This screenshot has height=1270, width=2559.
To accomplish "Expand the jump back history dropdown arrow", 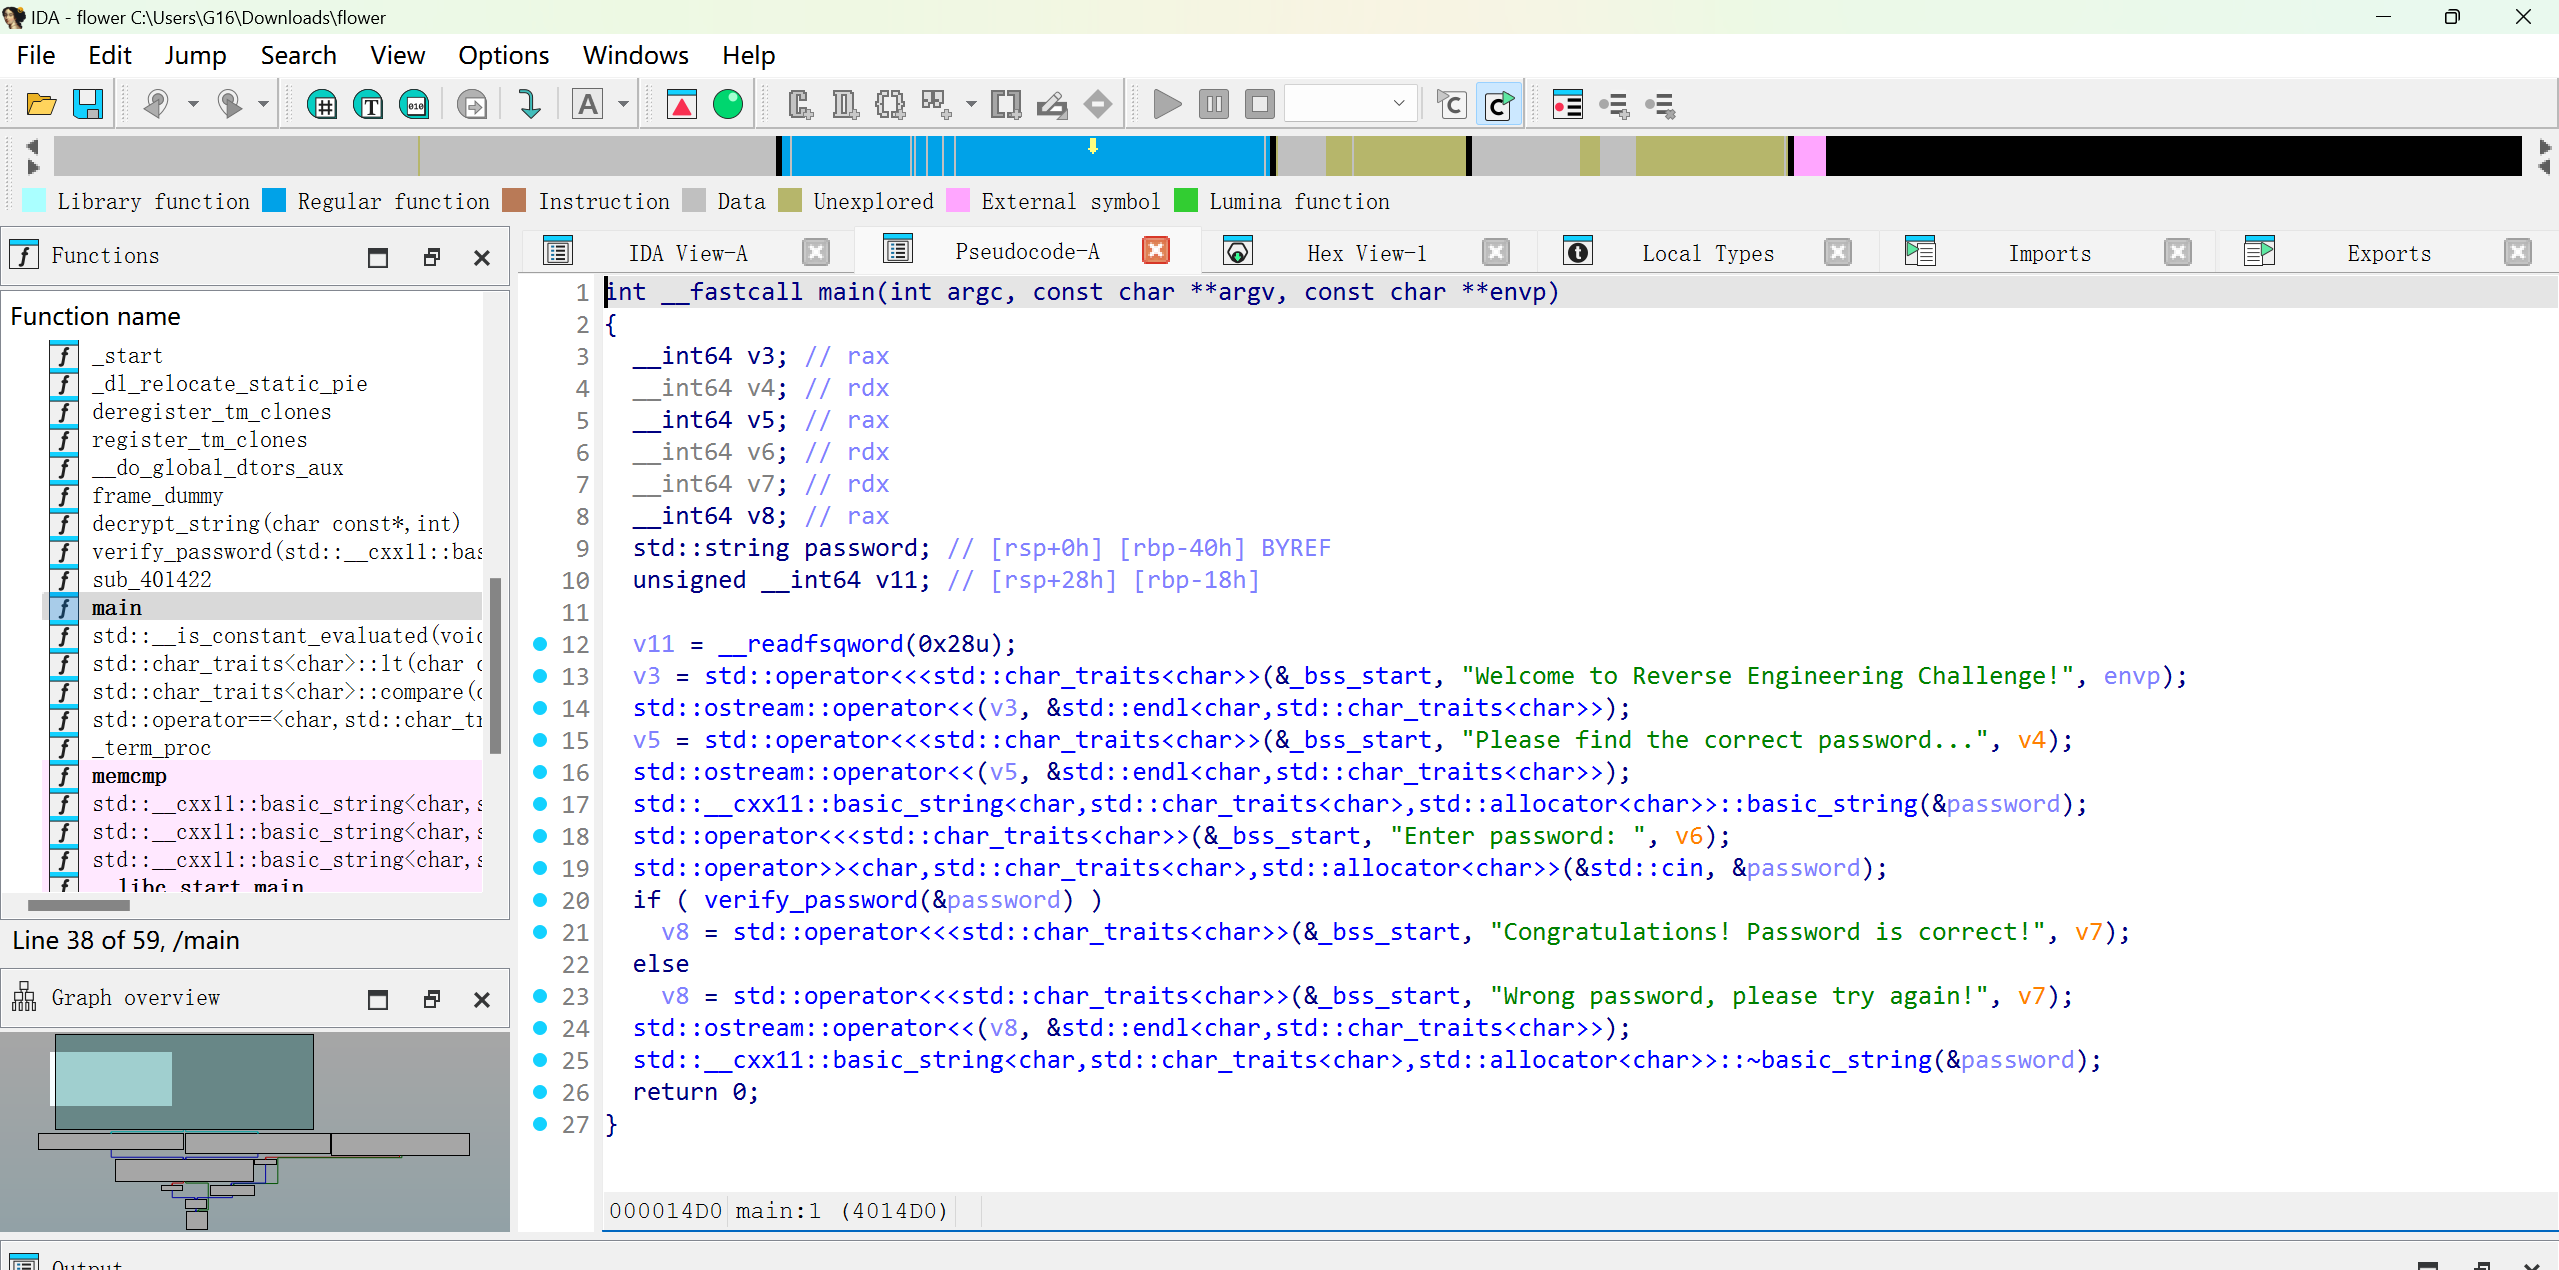I will tap(193, 104).
